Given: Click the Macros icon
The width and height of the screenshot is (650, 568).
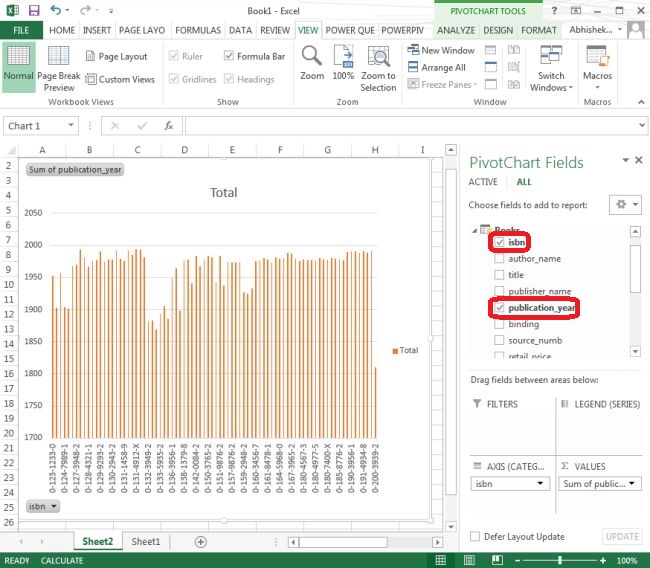Looking at the screenshot, I should click(597, 58).
